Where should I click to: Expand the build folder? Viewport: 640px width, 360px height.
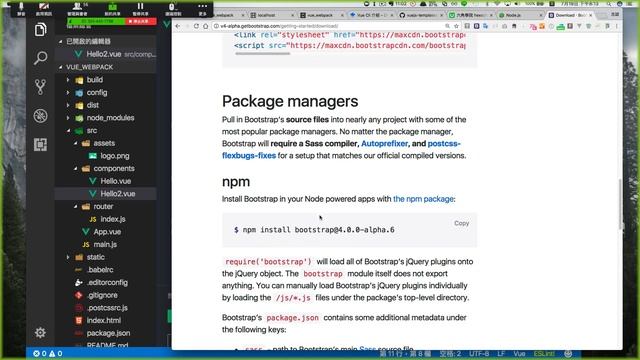coord(94,80)
